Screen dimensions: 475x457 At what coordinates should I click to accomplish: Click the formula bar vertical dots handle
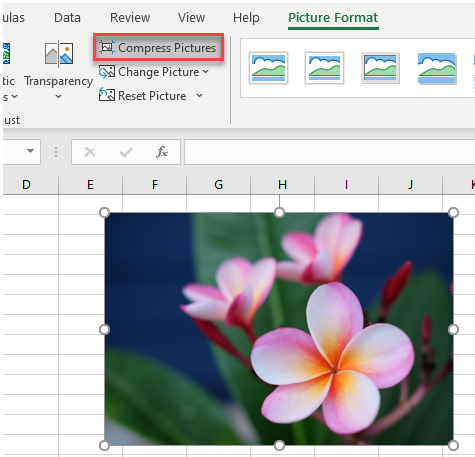coord(56,152)
